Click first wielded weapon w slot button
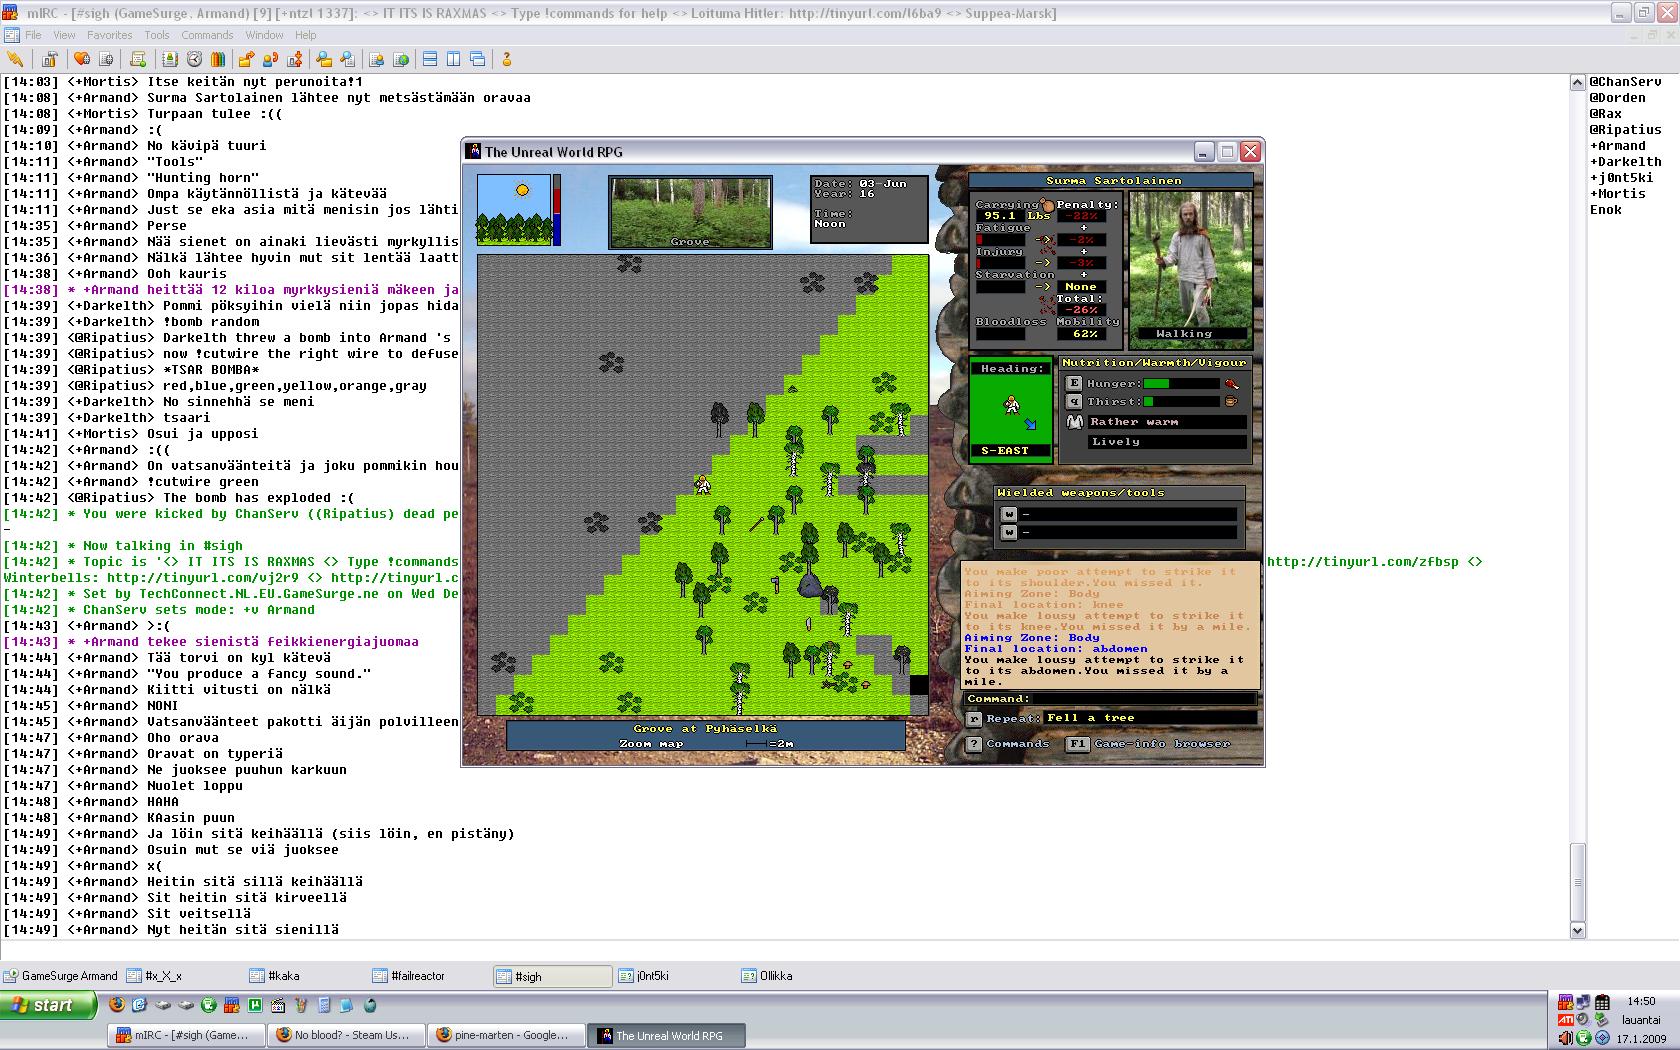The height and width of the screenshot is (1050, 1680). (x=1009, y=514)
